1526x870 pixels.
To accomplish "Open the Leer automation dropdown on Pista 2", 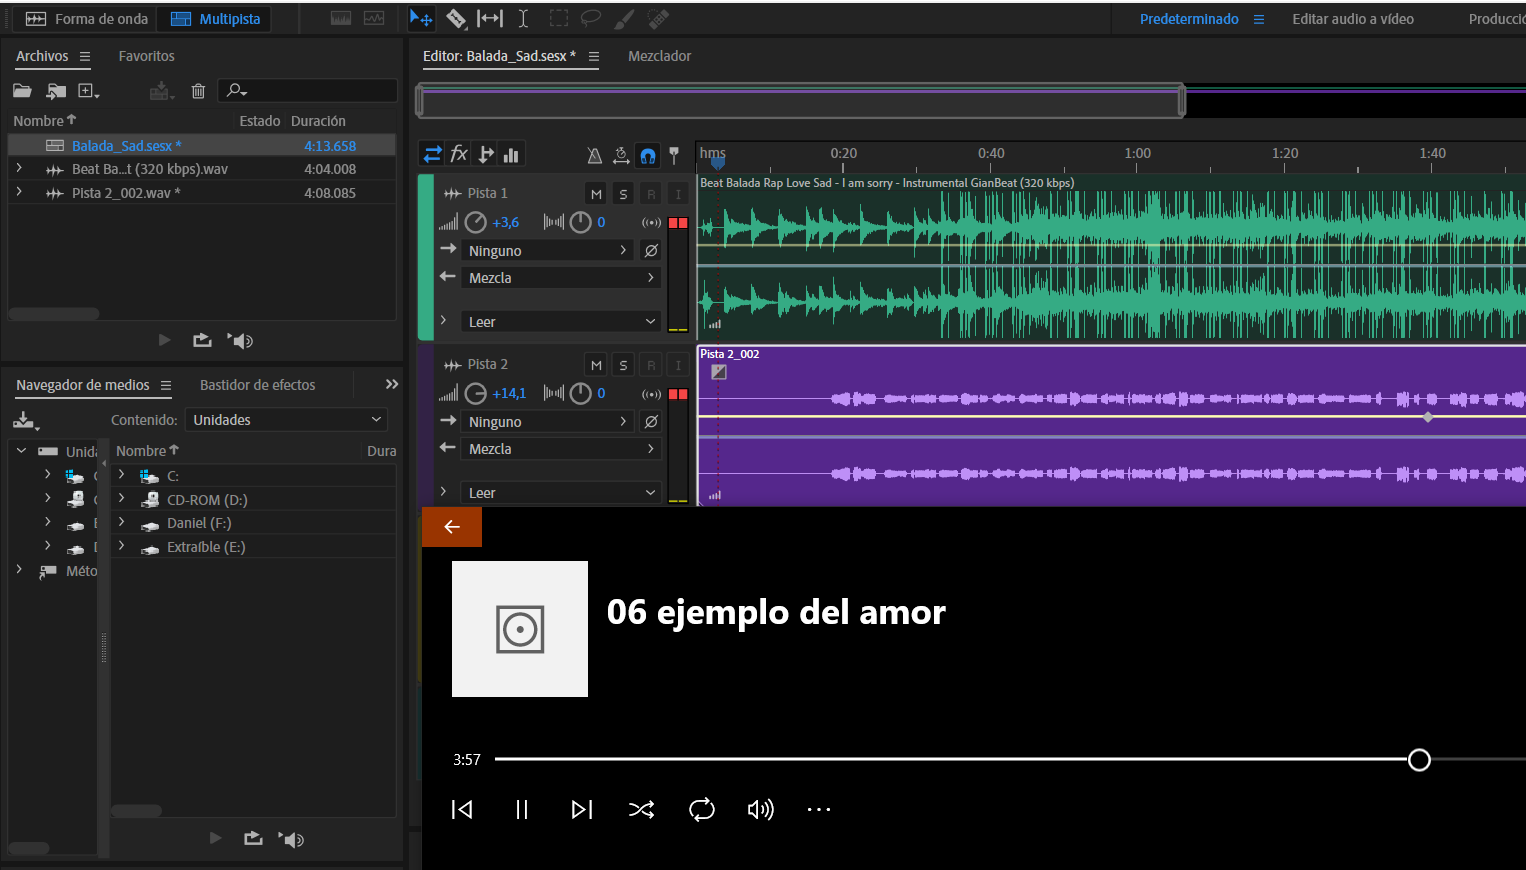I will pos(562,493).
